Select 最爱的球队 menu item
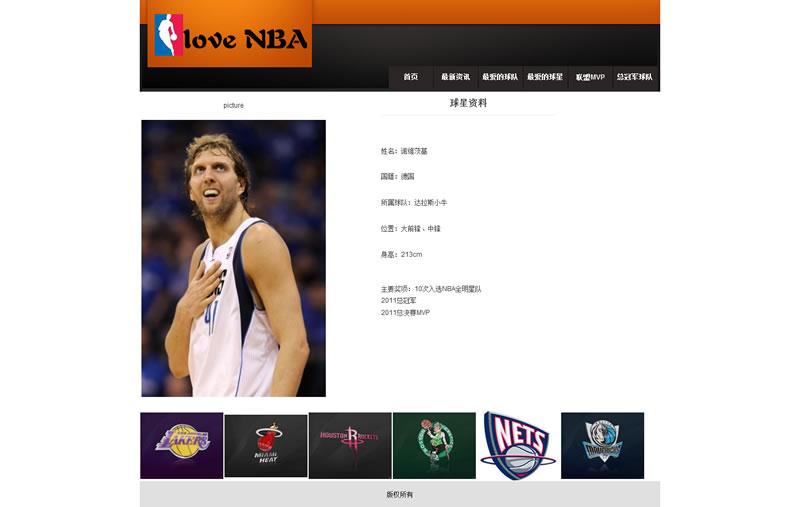The width and height of the screenshot is (800, 507). 500,77
